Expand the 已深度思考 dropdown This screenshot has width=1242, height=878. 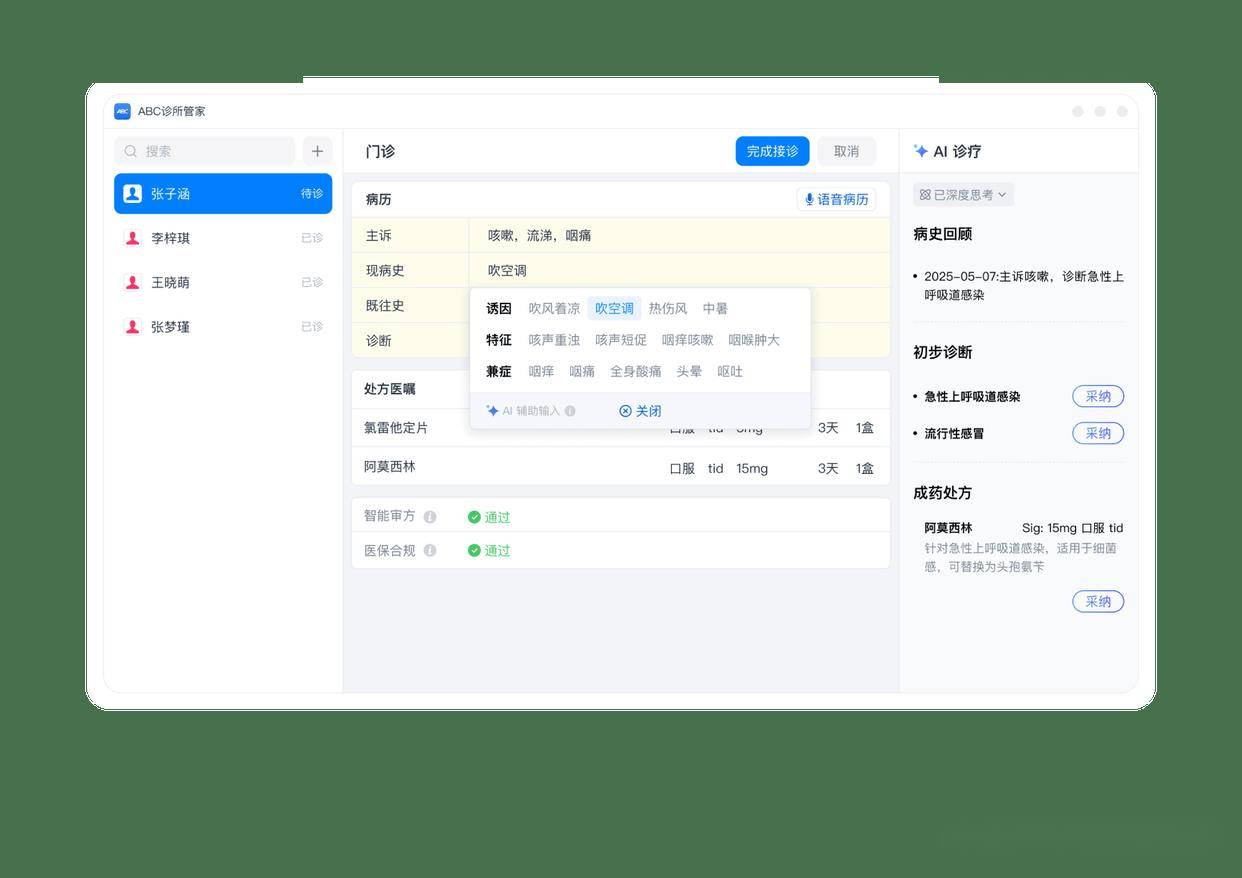pyautogui.click(x=963, y=195)
